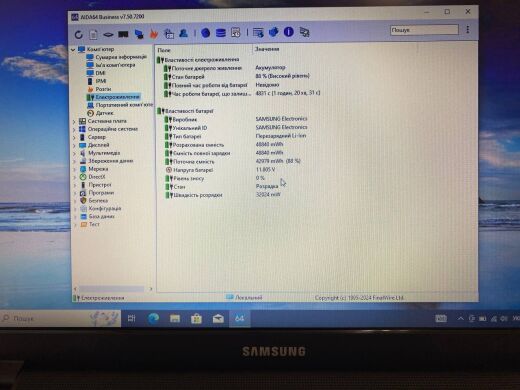Launch the disk benchmark drive icon
The height and width of the screenshot is (390, 520).
pos(108,34)
